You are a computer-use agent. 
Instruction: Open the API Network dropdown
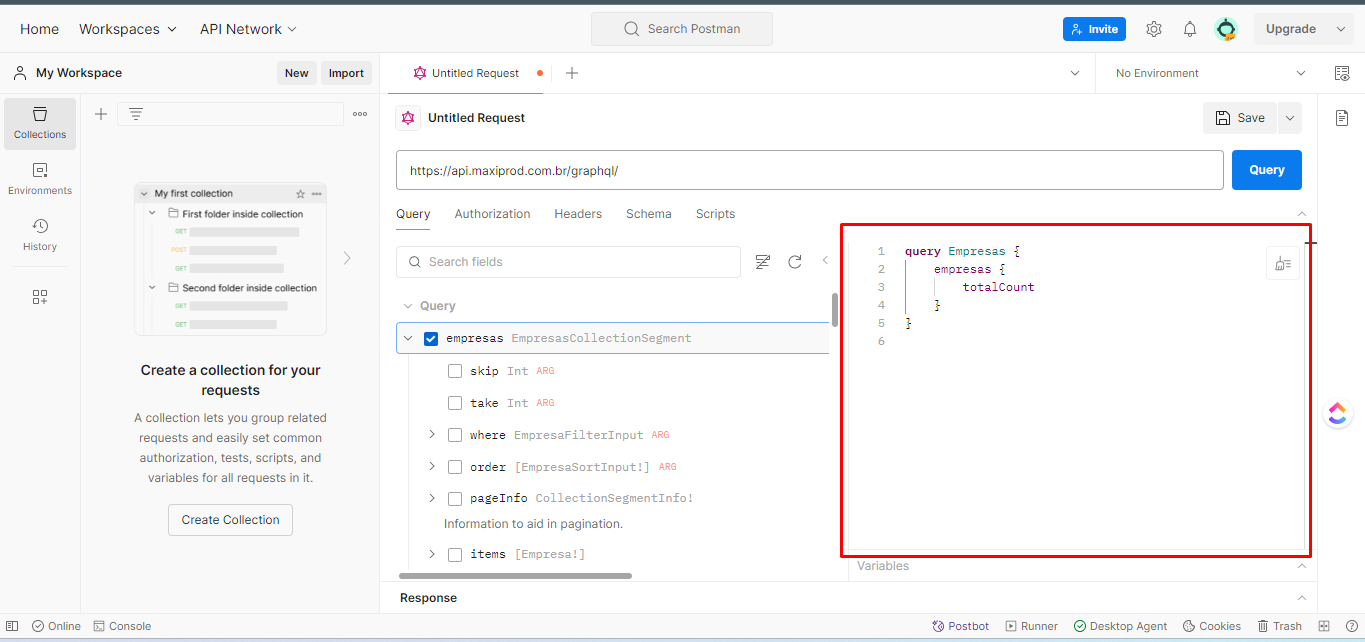tap(248, 29)
